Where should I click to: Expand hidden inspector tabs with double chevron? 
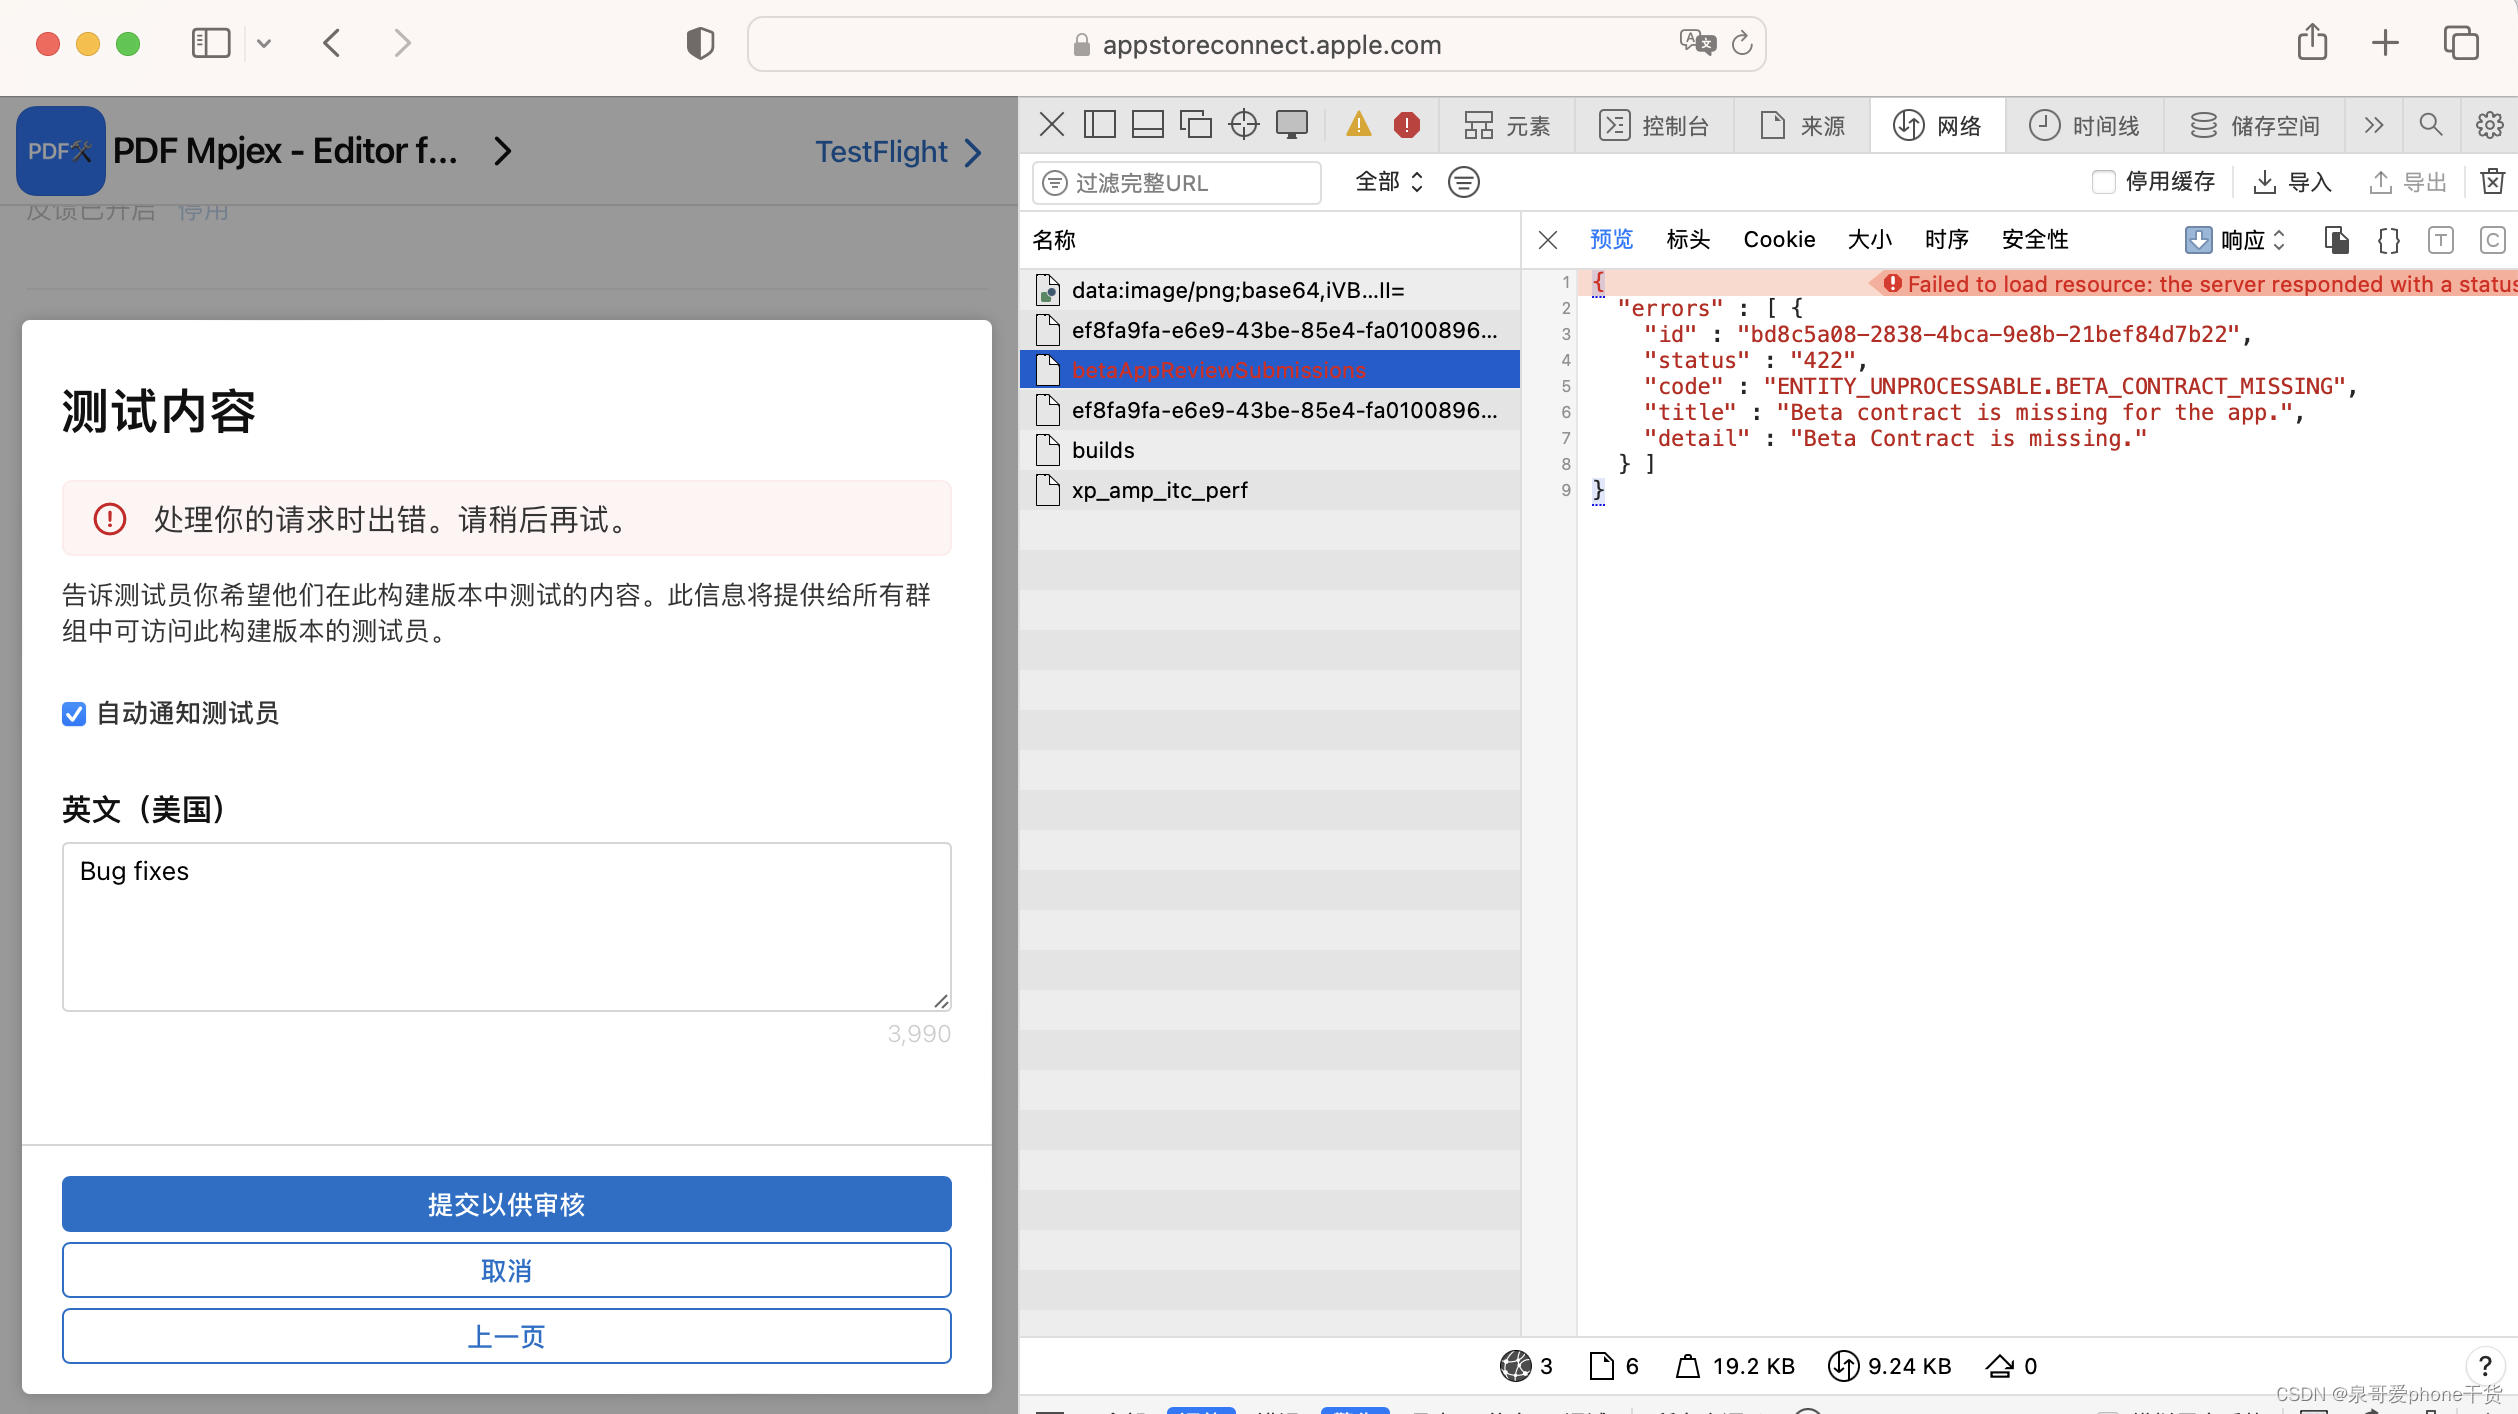pos(2373,125)
